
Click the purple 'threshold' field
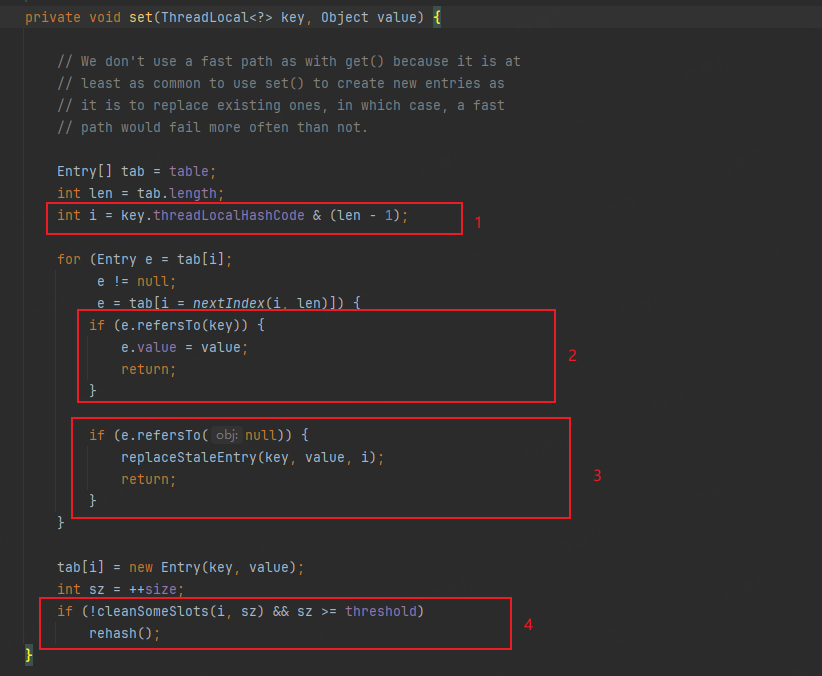381,611
